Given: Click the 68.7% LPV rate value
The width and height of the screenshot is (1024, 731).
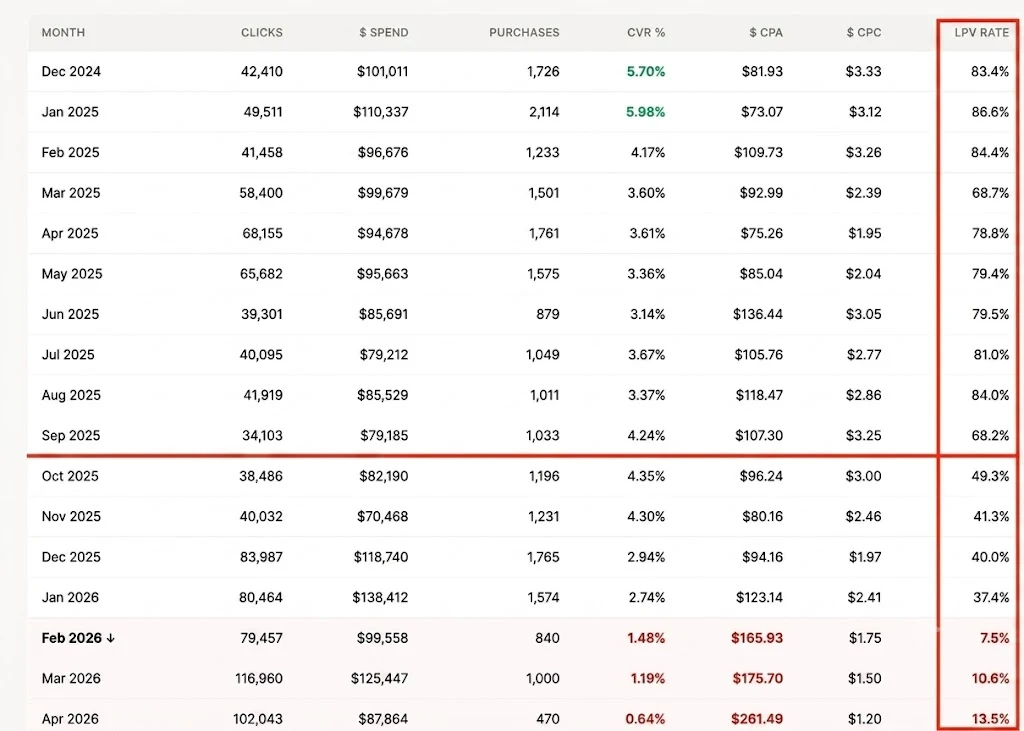Looking at the screenshot, I should pyautogui.click(x=991, y=193).
